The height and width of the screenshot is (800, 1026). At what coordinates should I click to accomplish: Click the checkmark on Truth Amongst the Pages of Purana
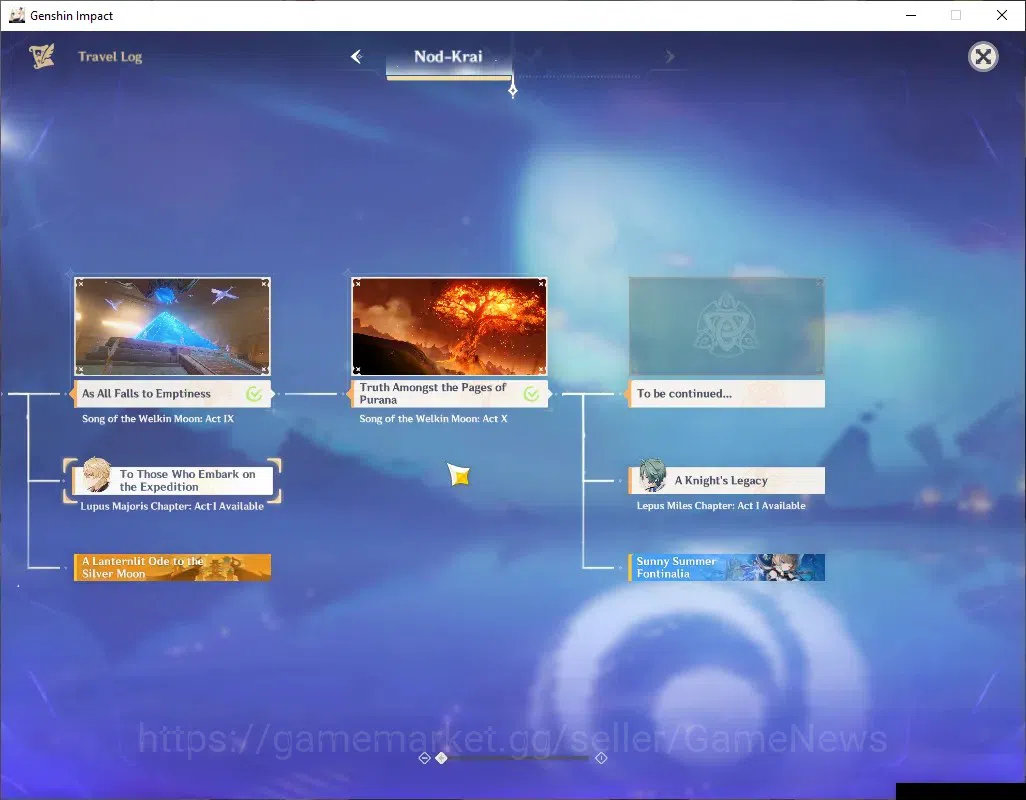point(531,394)
